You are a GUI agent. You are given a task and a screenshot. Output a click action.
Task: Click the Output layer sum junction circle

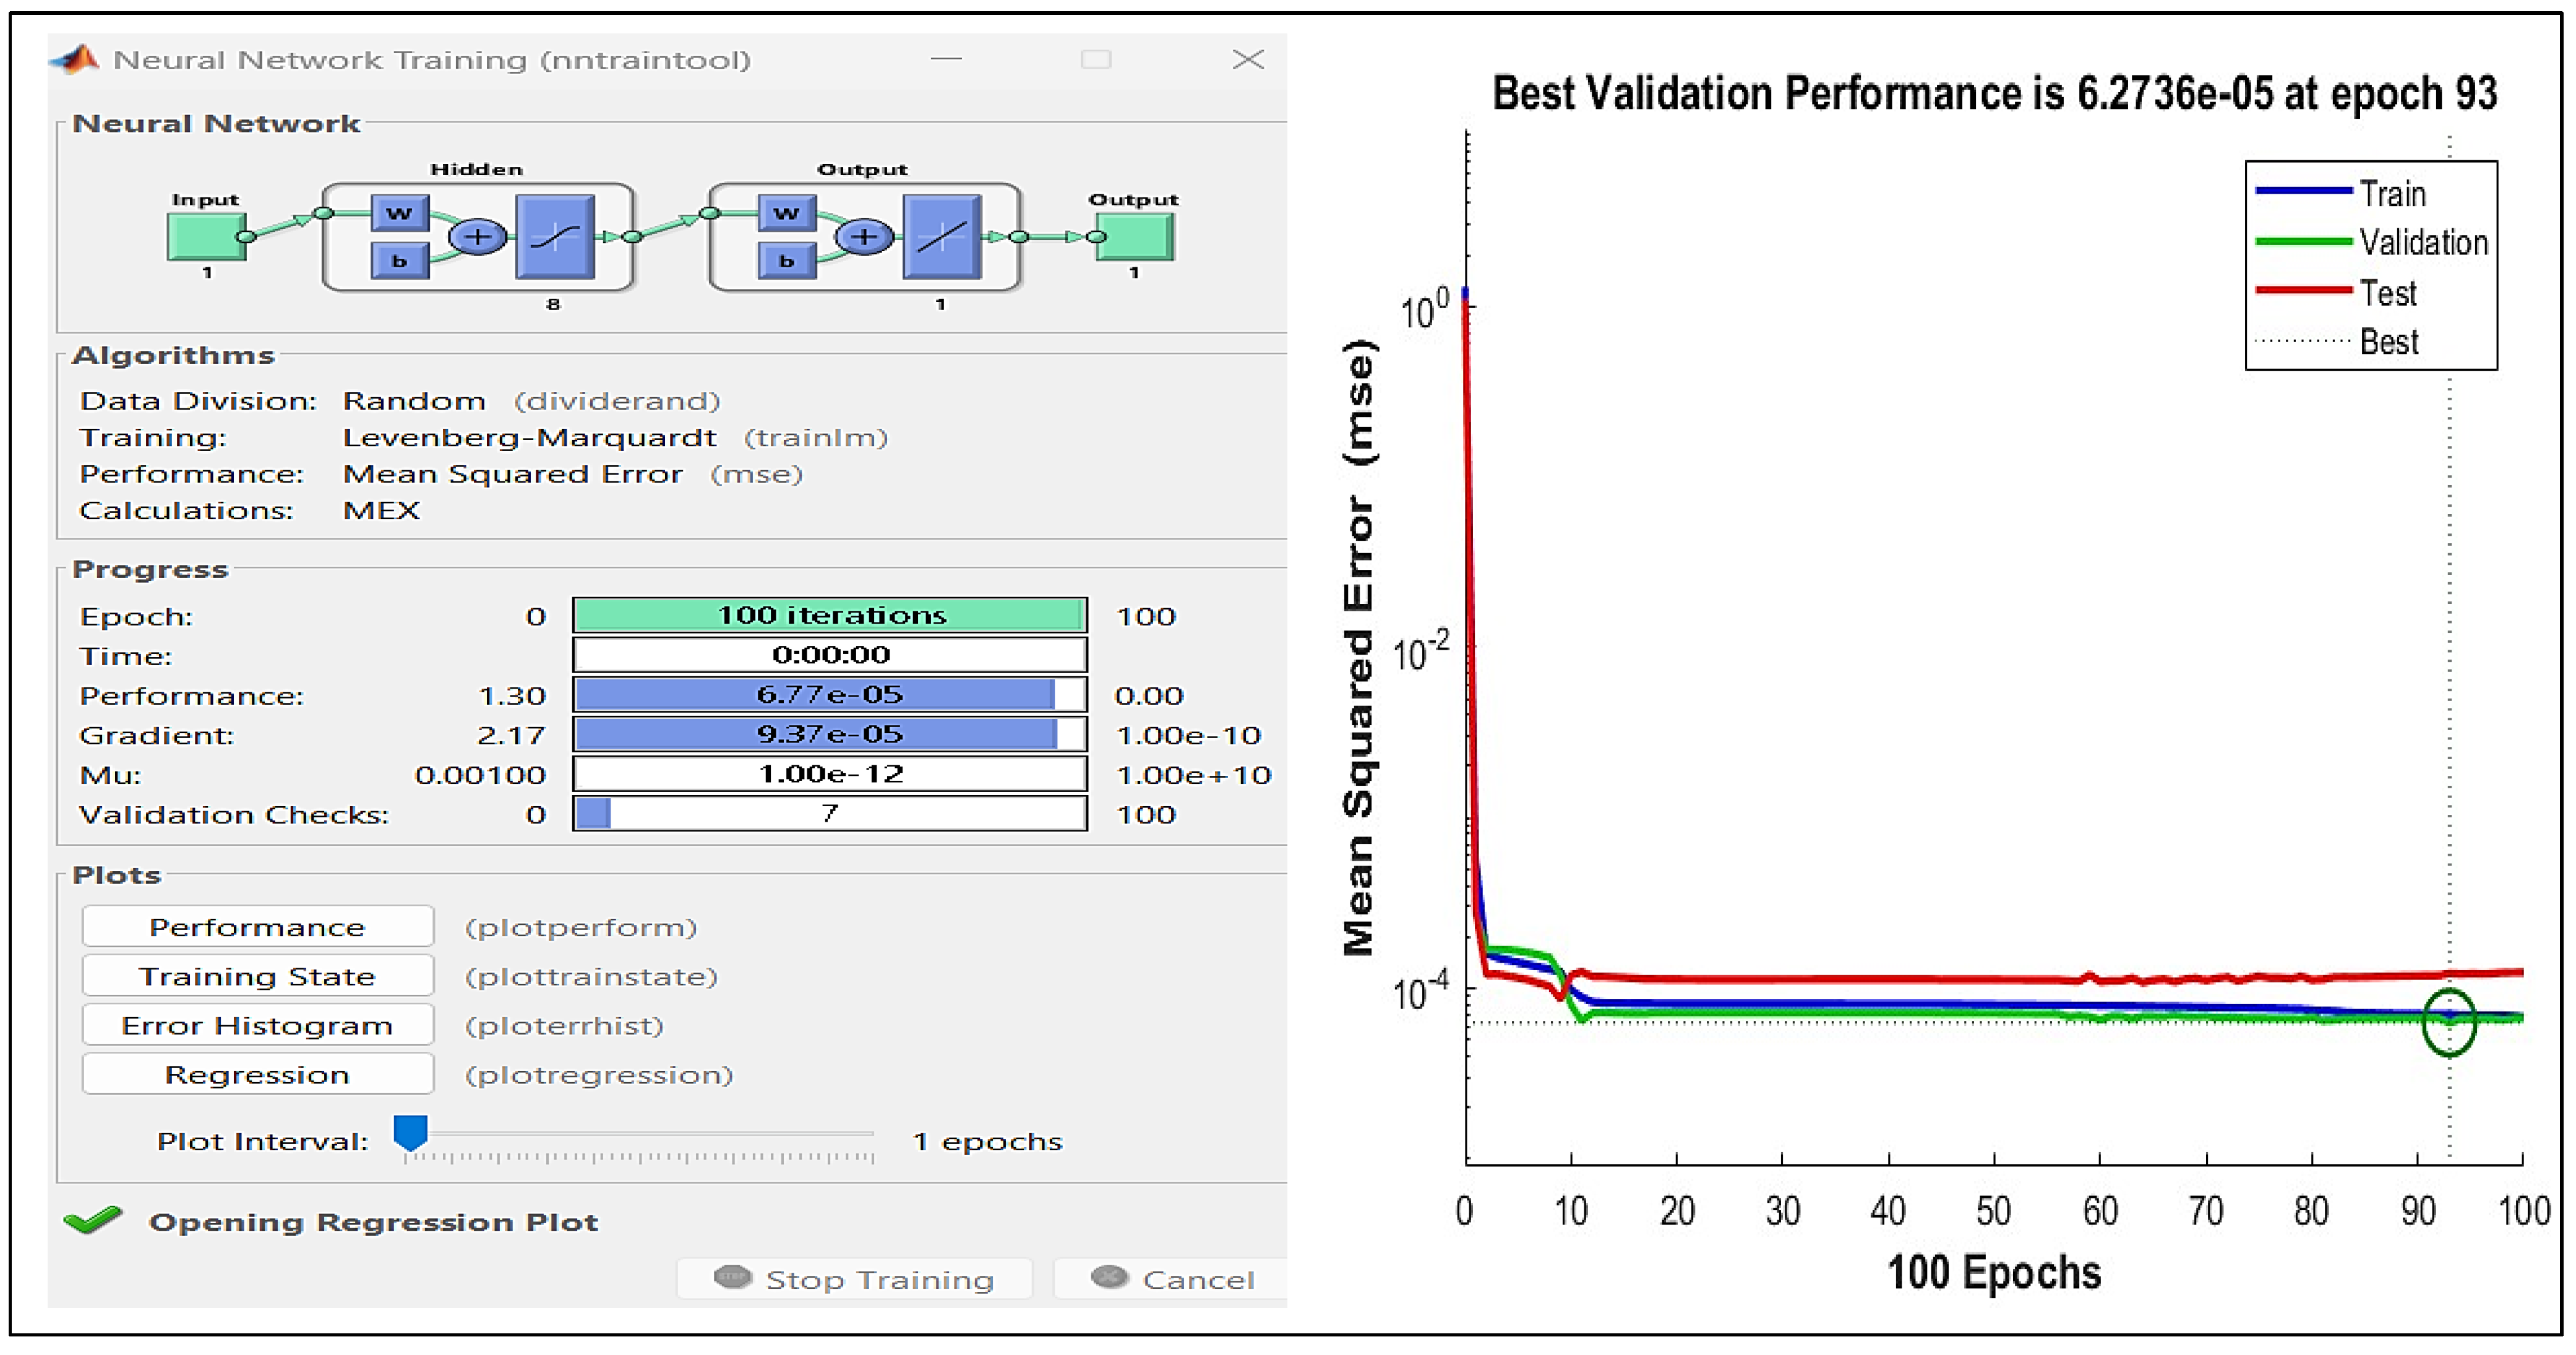[x=863, y=237]
